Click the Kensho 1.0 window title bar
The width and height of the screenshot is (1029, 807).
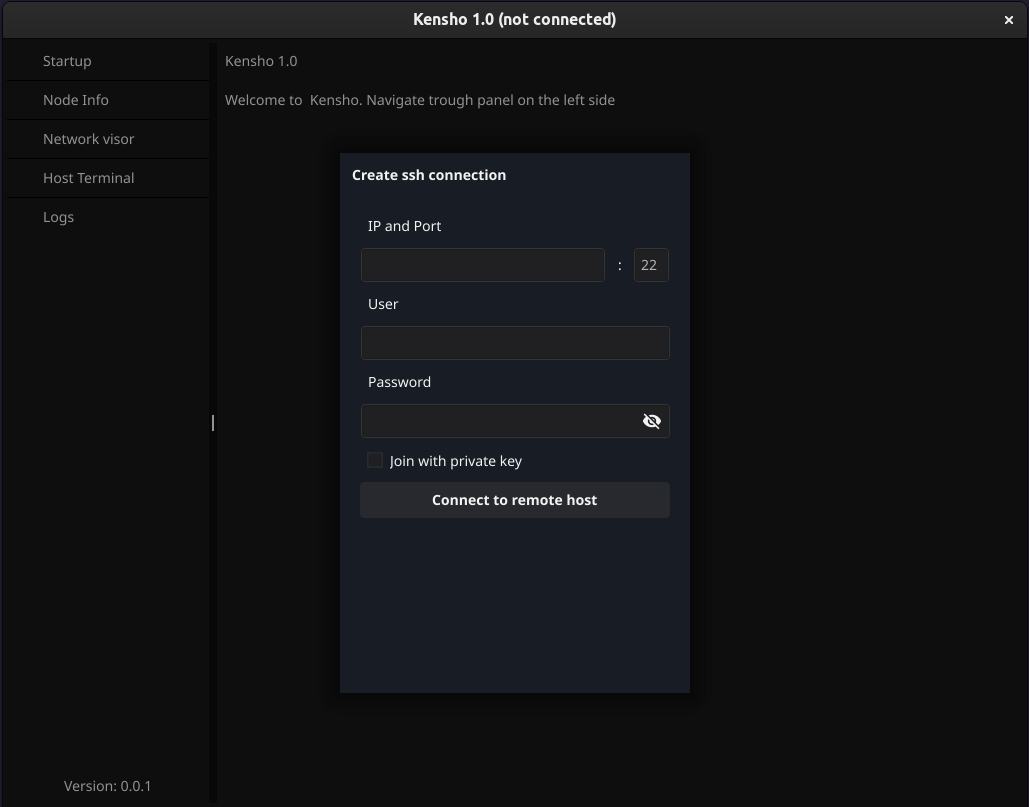pyautogui.click(x=514, y=19)
